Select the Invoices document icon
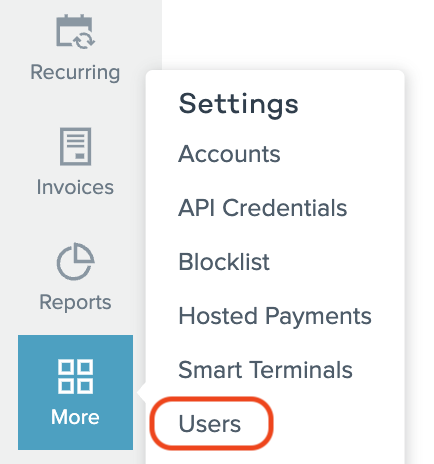Viewport: 434px width, 464px height. 75,146
